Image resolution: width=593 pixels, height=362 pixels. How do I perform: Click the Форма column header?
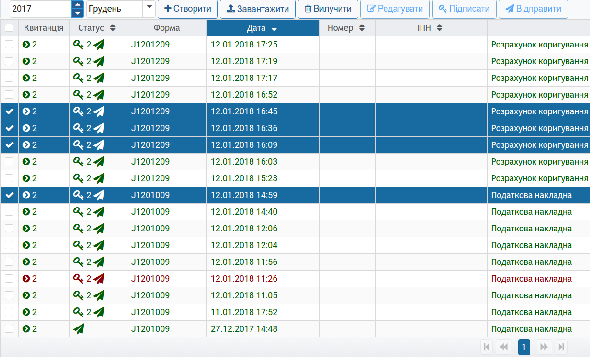point(166,28)
